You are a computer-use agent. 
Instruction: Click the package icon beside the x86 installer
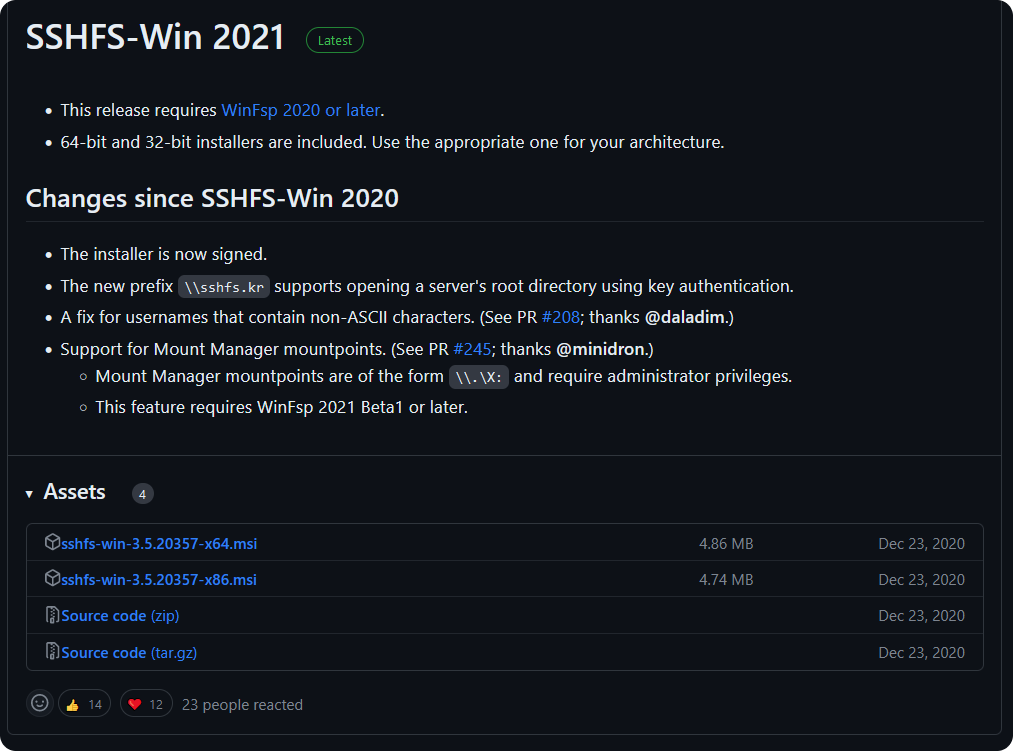coord(52,579)
